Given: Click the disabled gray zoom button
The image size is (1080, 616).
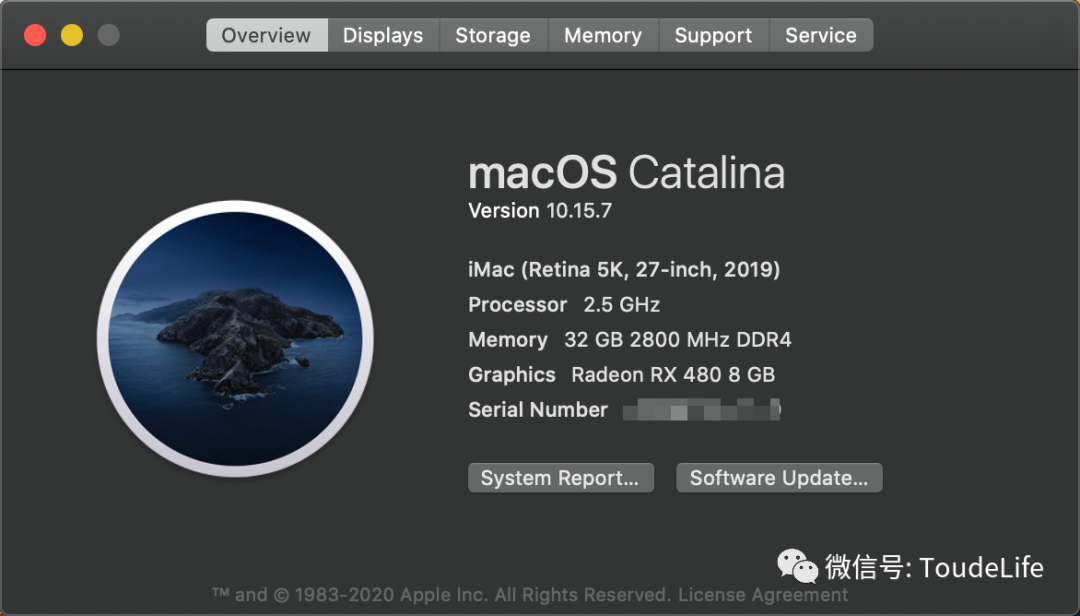Looking at the screenshot, I should point(108,35).
